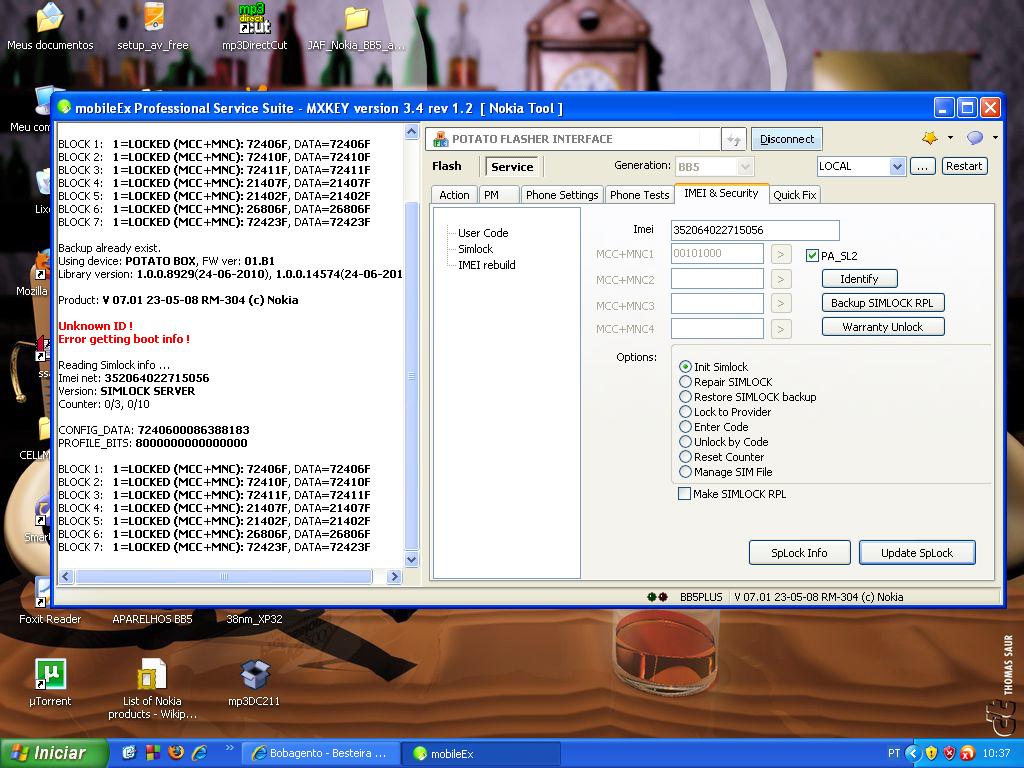Click the Update SpLock button

917,552
